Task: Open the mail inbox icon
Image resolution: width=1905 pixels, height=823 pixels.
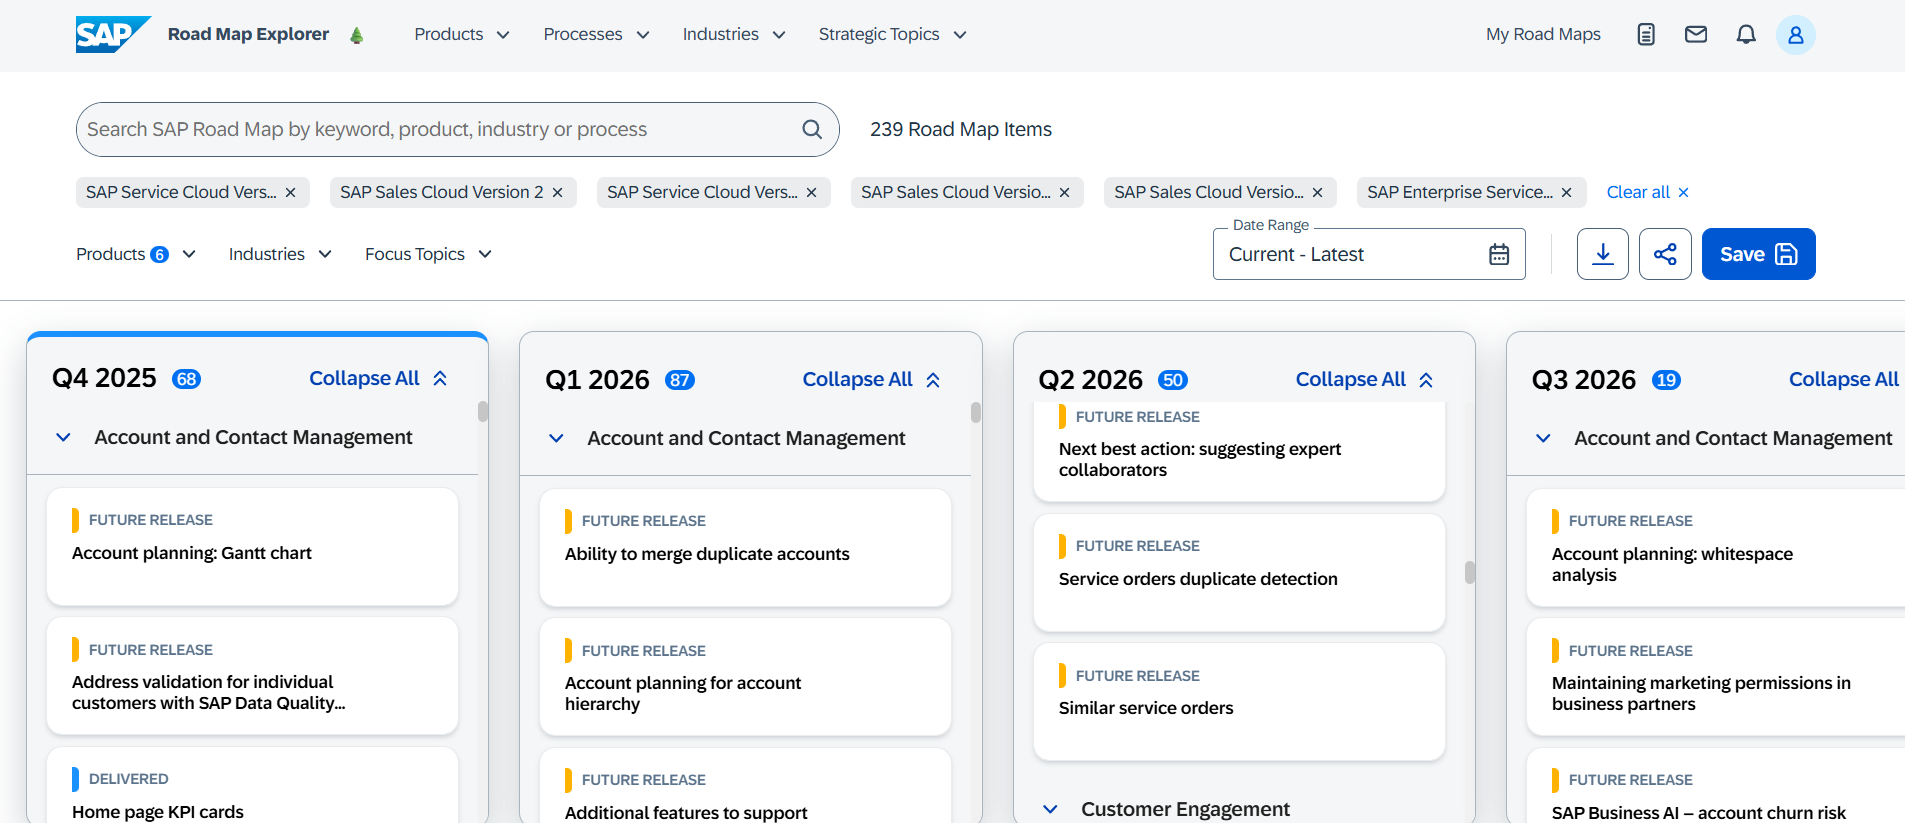Action: (1695, 35)
